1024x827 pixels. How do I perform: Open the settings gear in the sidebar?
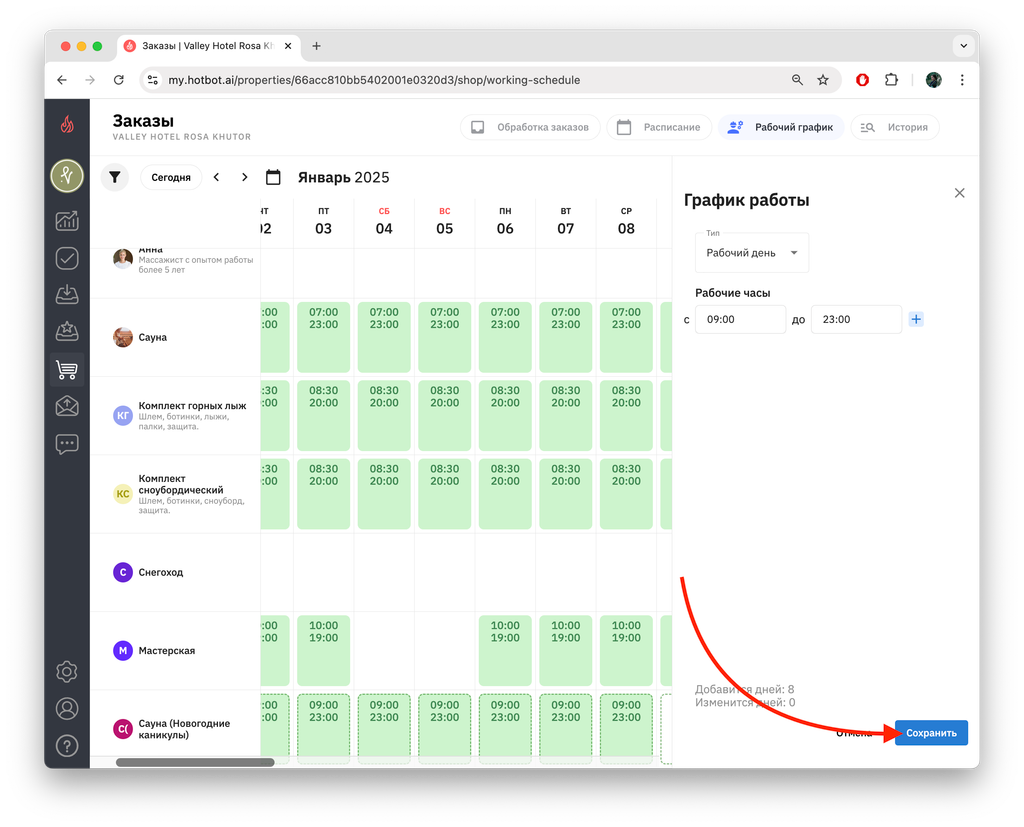(x=67, y=672)
